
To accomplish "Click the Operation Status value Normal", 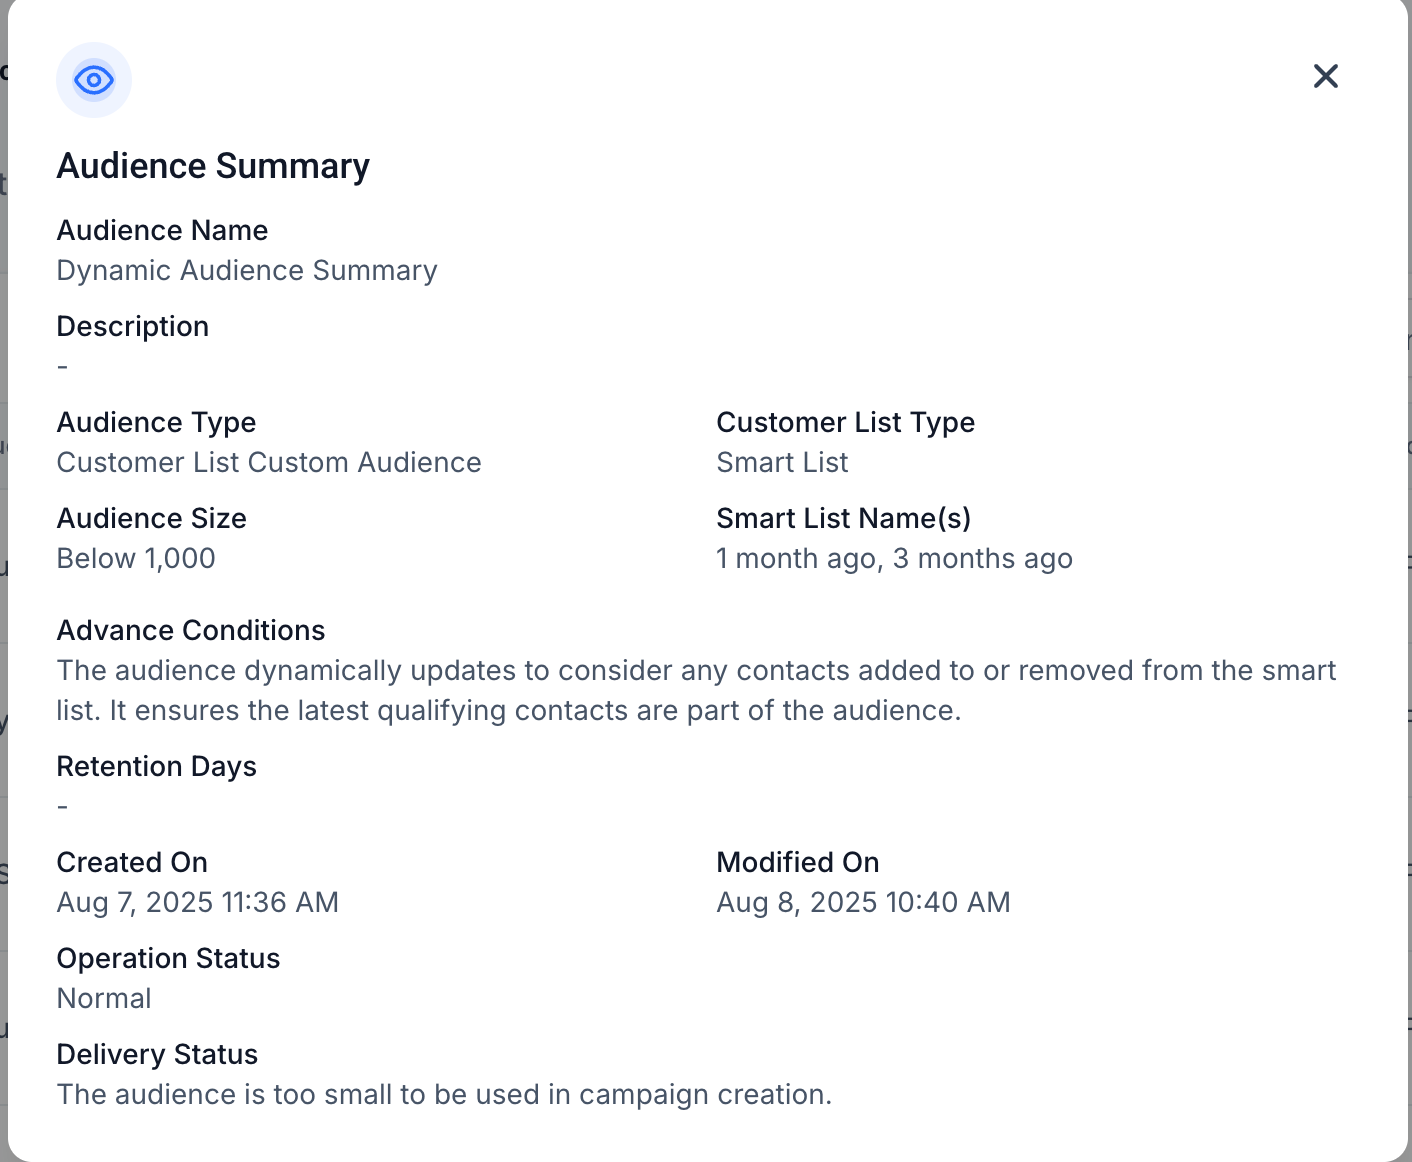I will pos(104,998).
